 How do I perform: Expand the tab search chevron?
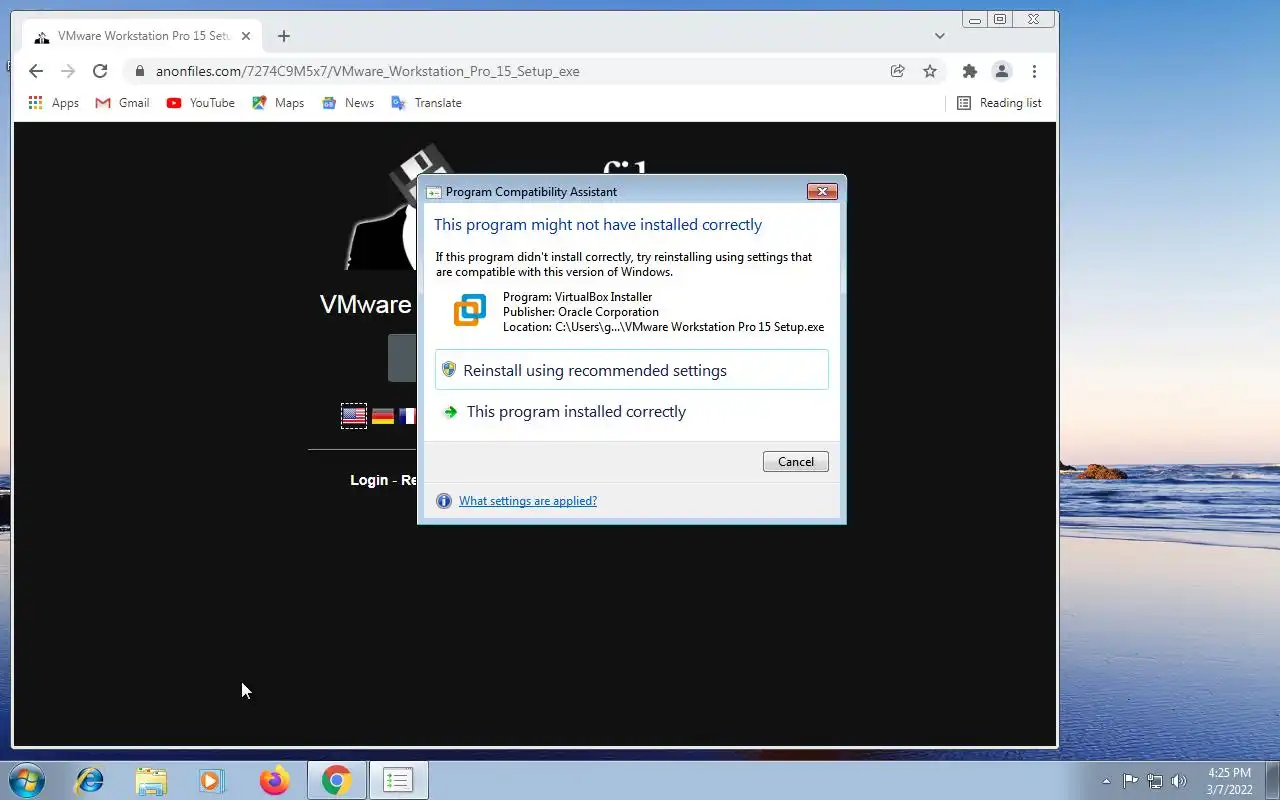[939, 36]
